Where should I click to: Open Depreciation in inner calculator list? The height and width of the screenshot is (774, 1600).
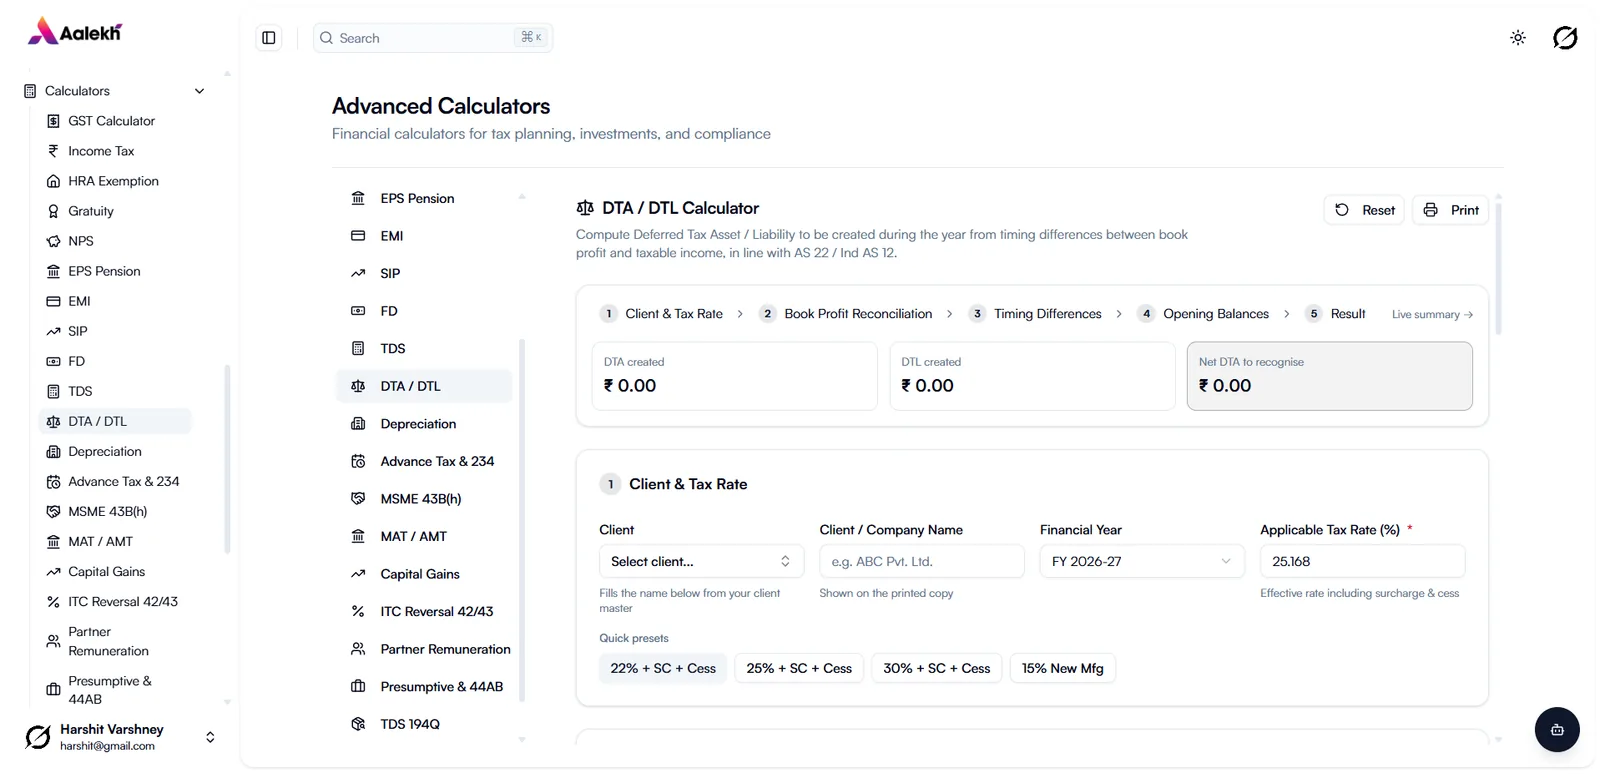[x=424, y=424]
